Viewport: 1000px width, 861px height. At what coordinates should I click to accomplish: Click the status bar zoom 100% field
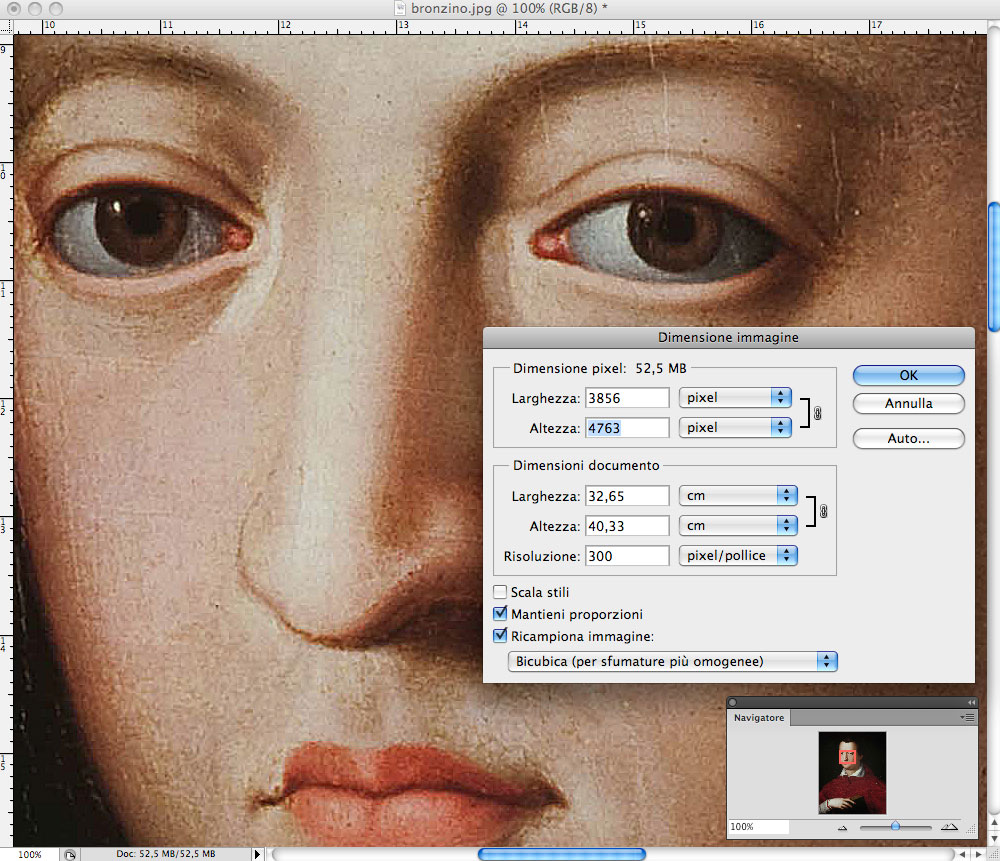[30, 855]
